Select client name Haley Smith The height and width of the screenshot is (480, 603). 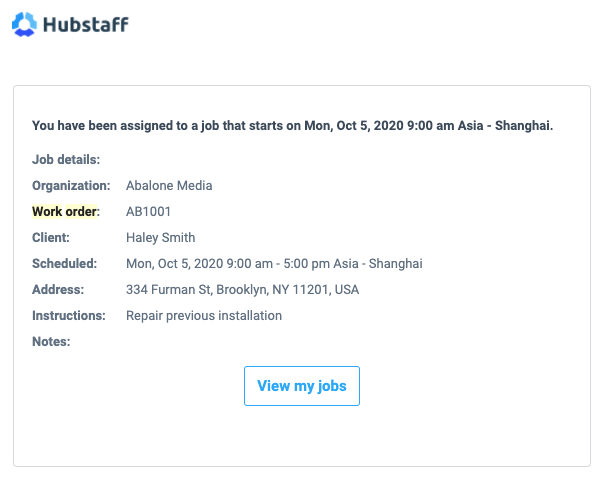click(161, 237)
